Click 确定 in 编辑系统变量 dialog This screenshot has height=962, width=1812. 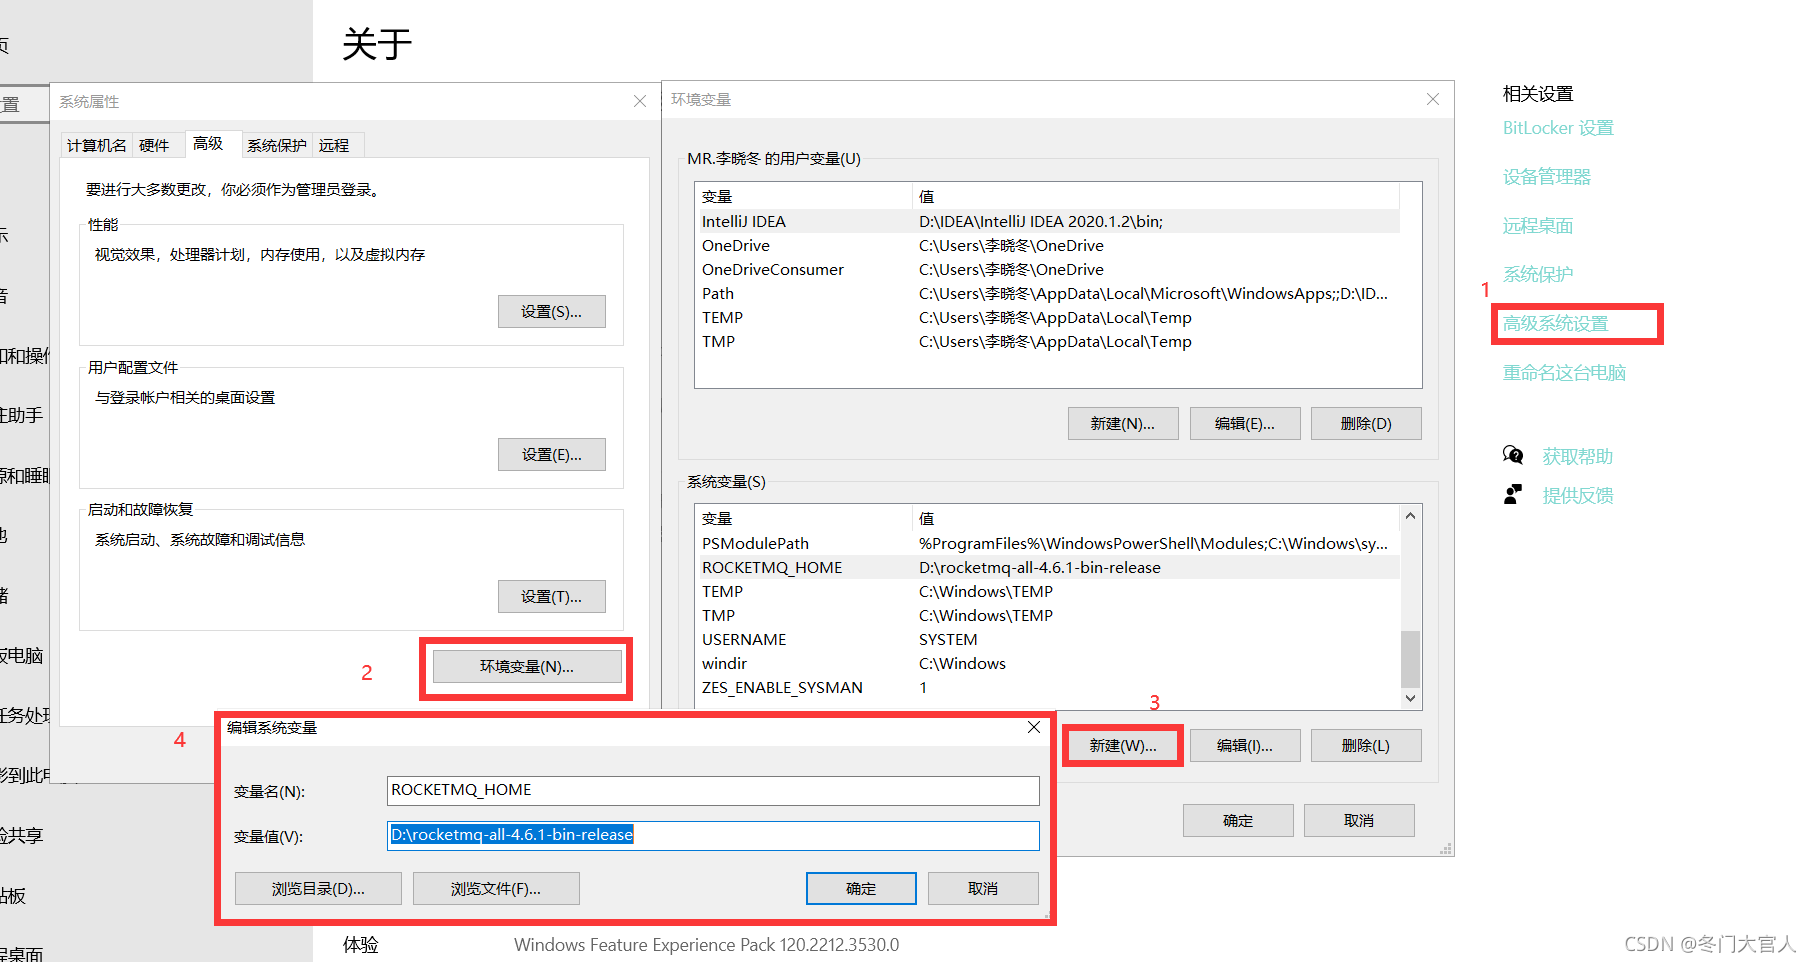(861, 889)
